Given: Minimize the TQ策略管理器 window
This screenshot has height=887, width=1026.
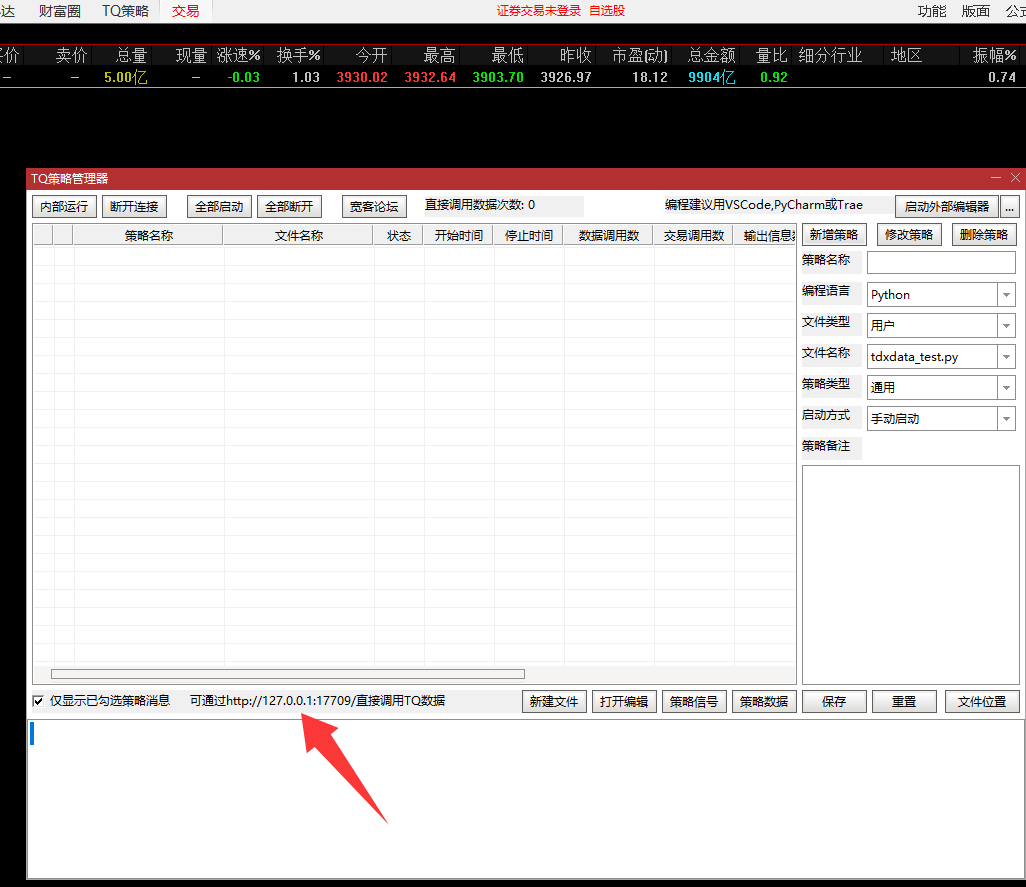Looking at the screenshot, I should pyautogui.click(x=996, y=178).
